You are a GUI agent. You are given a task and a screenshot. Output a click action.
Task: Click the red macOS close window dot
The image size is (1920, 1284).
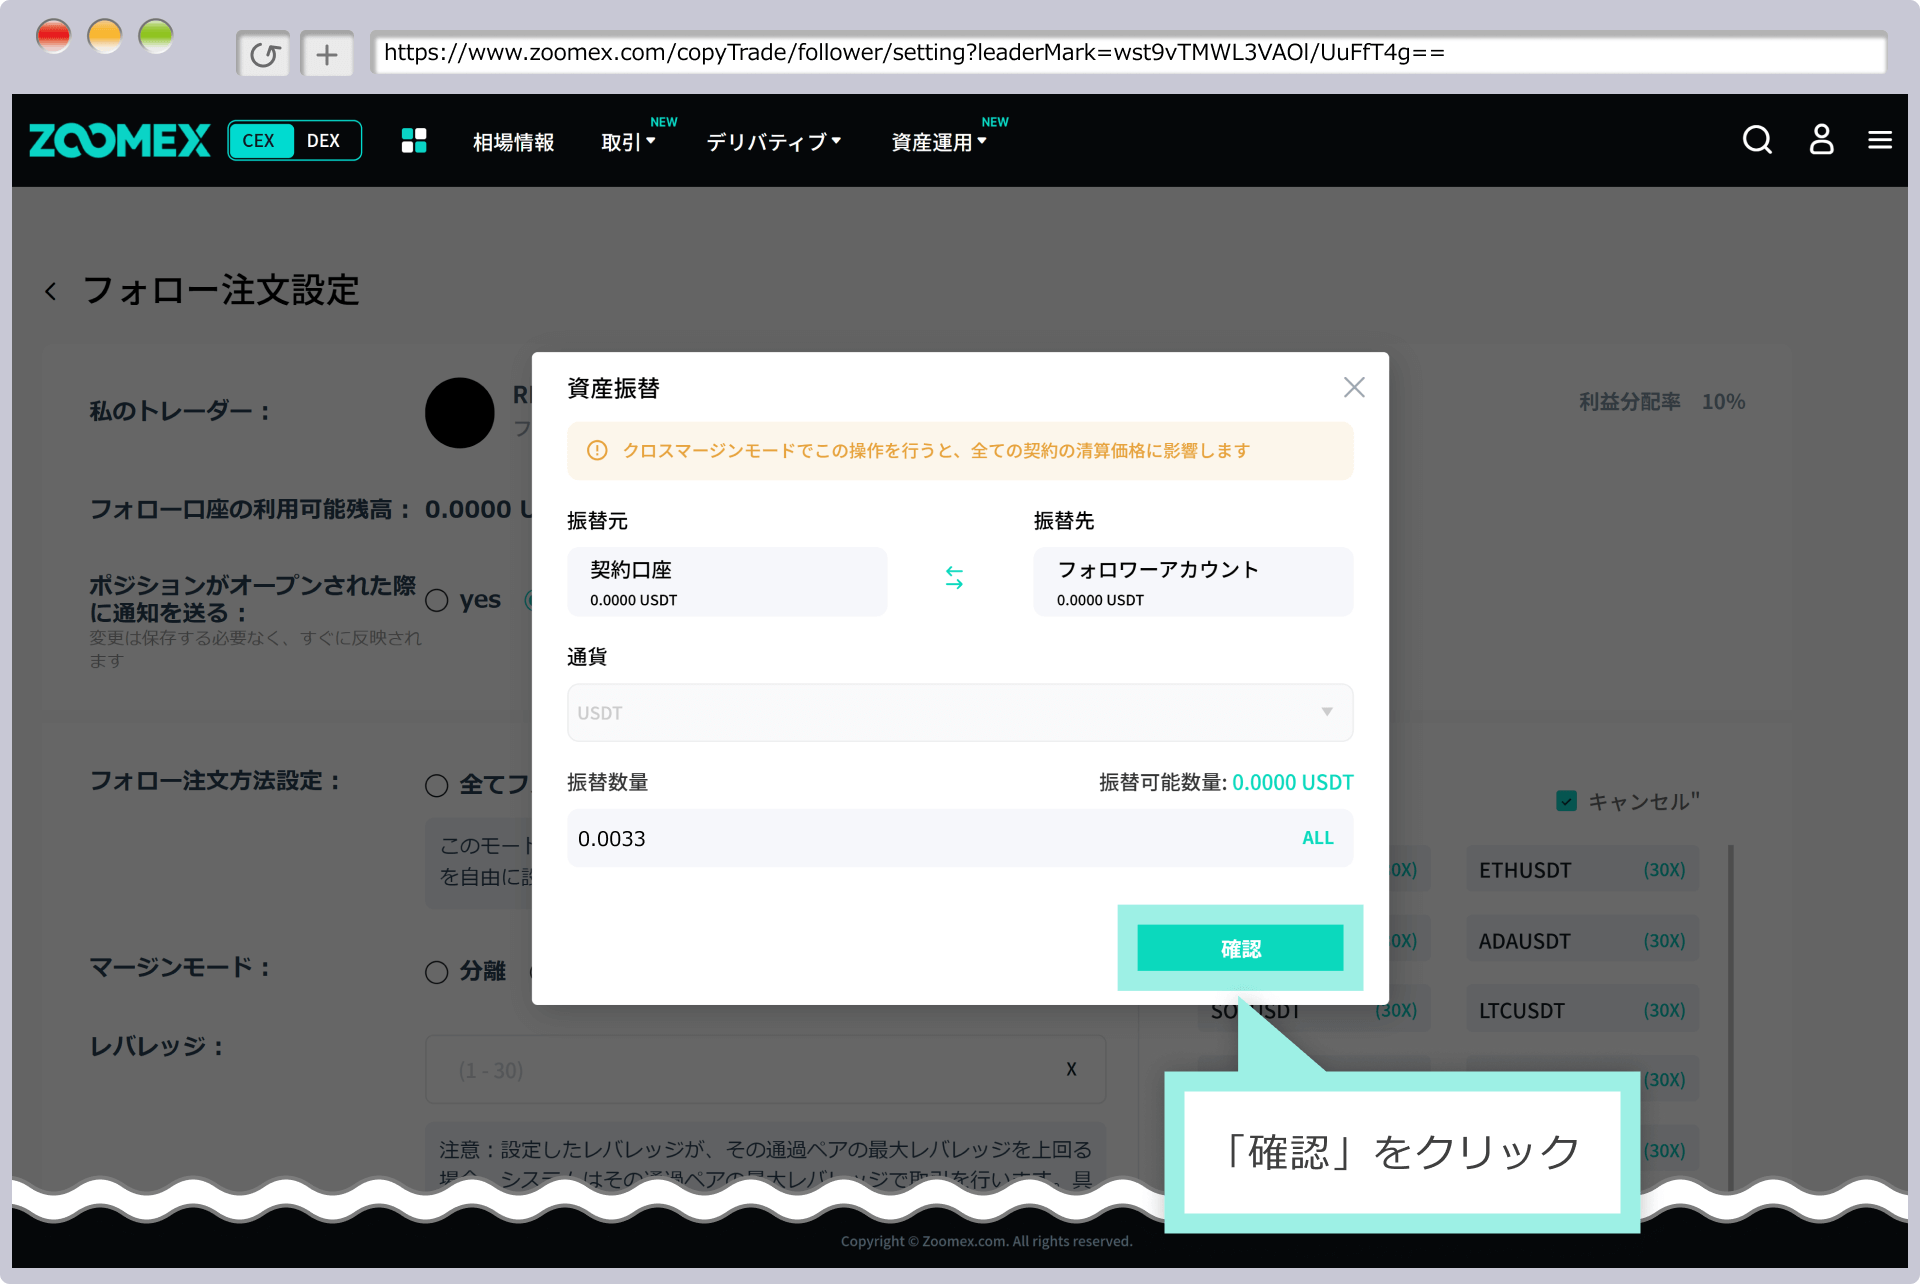(53, 37)
